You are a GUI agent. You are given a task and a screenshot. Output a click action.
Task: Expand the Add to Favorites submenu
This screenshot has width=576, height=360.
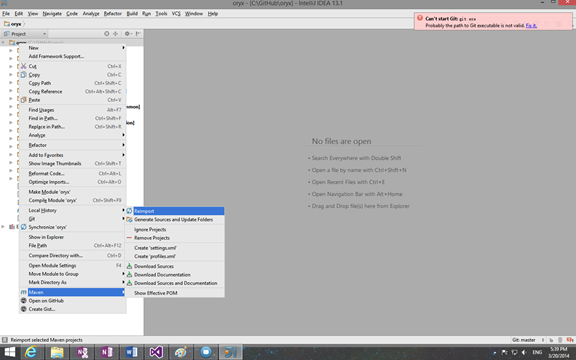pyautogui.click(x=72, y=155)
